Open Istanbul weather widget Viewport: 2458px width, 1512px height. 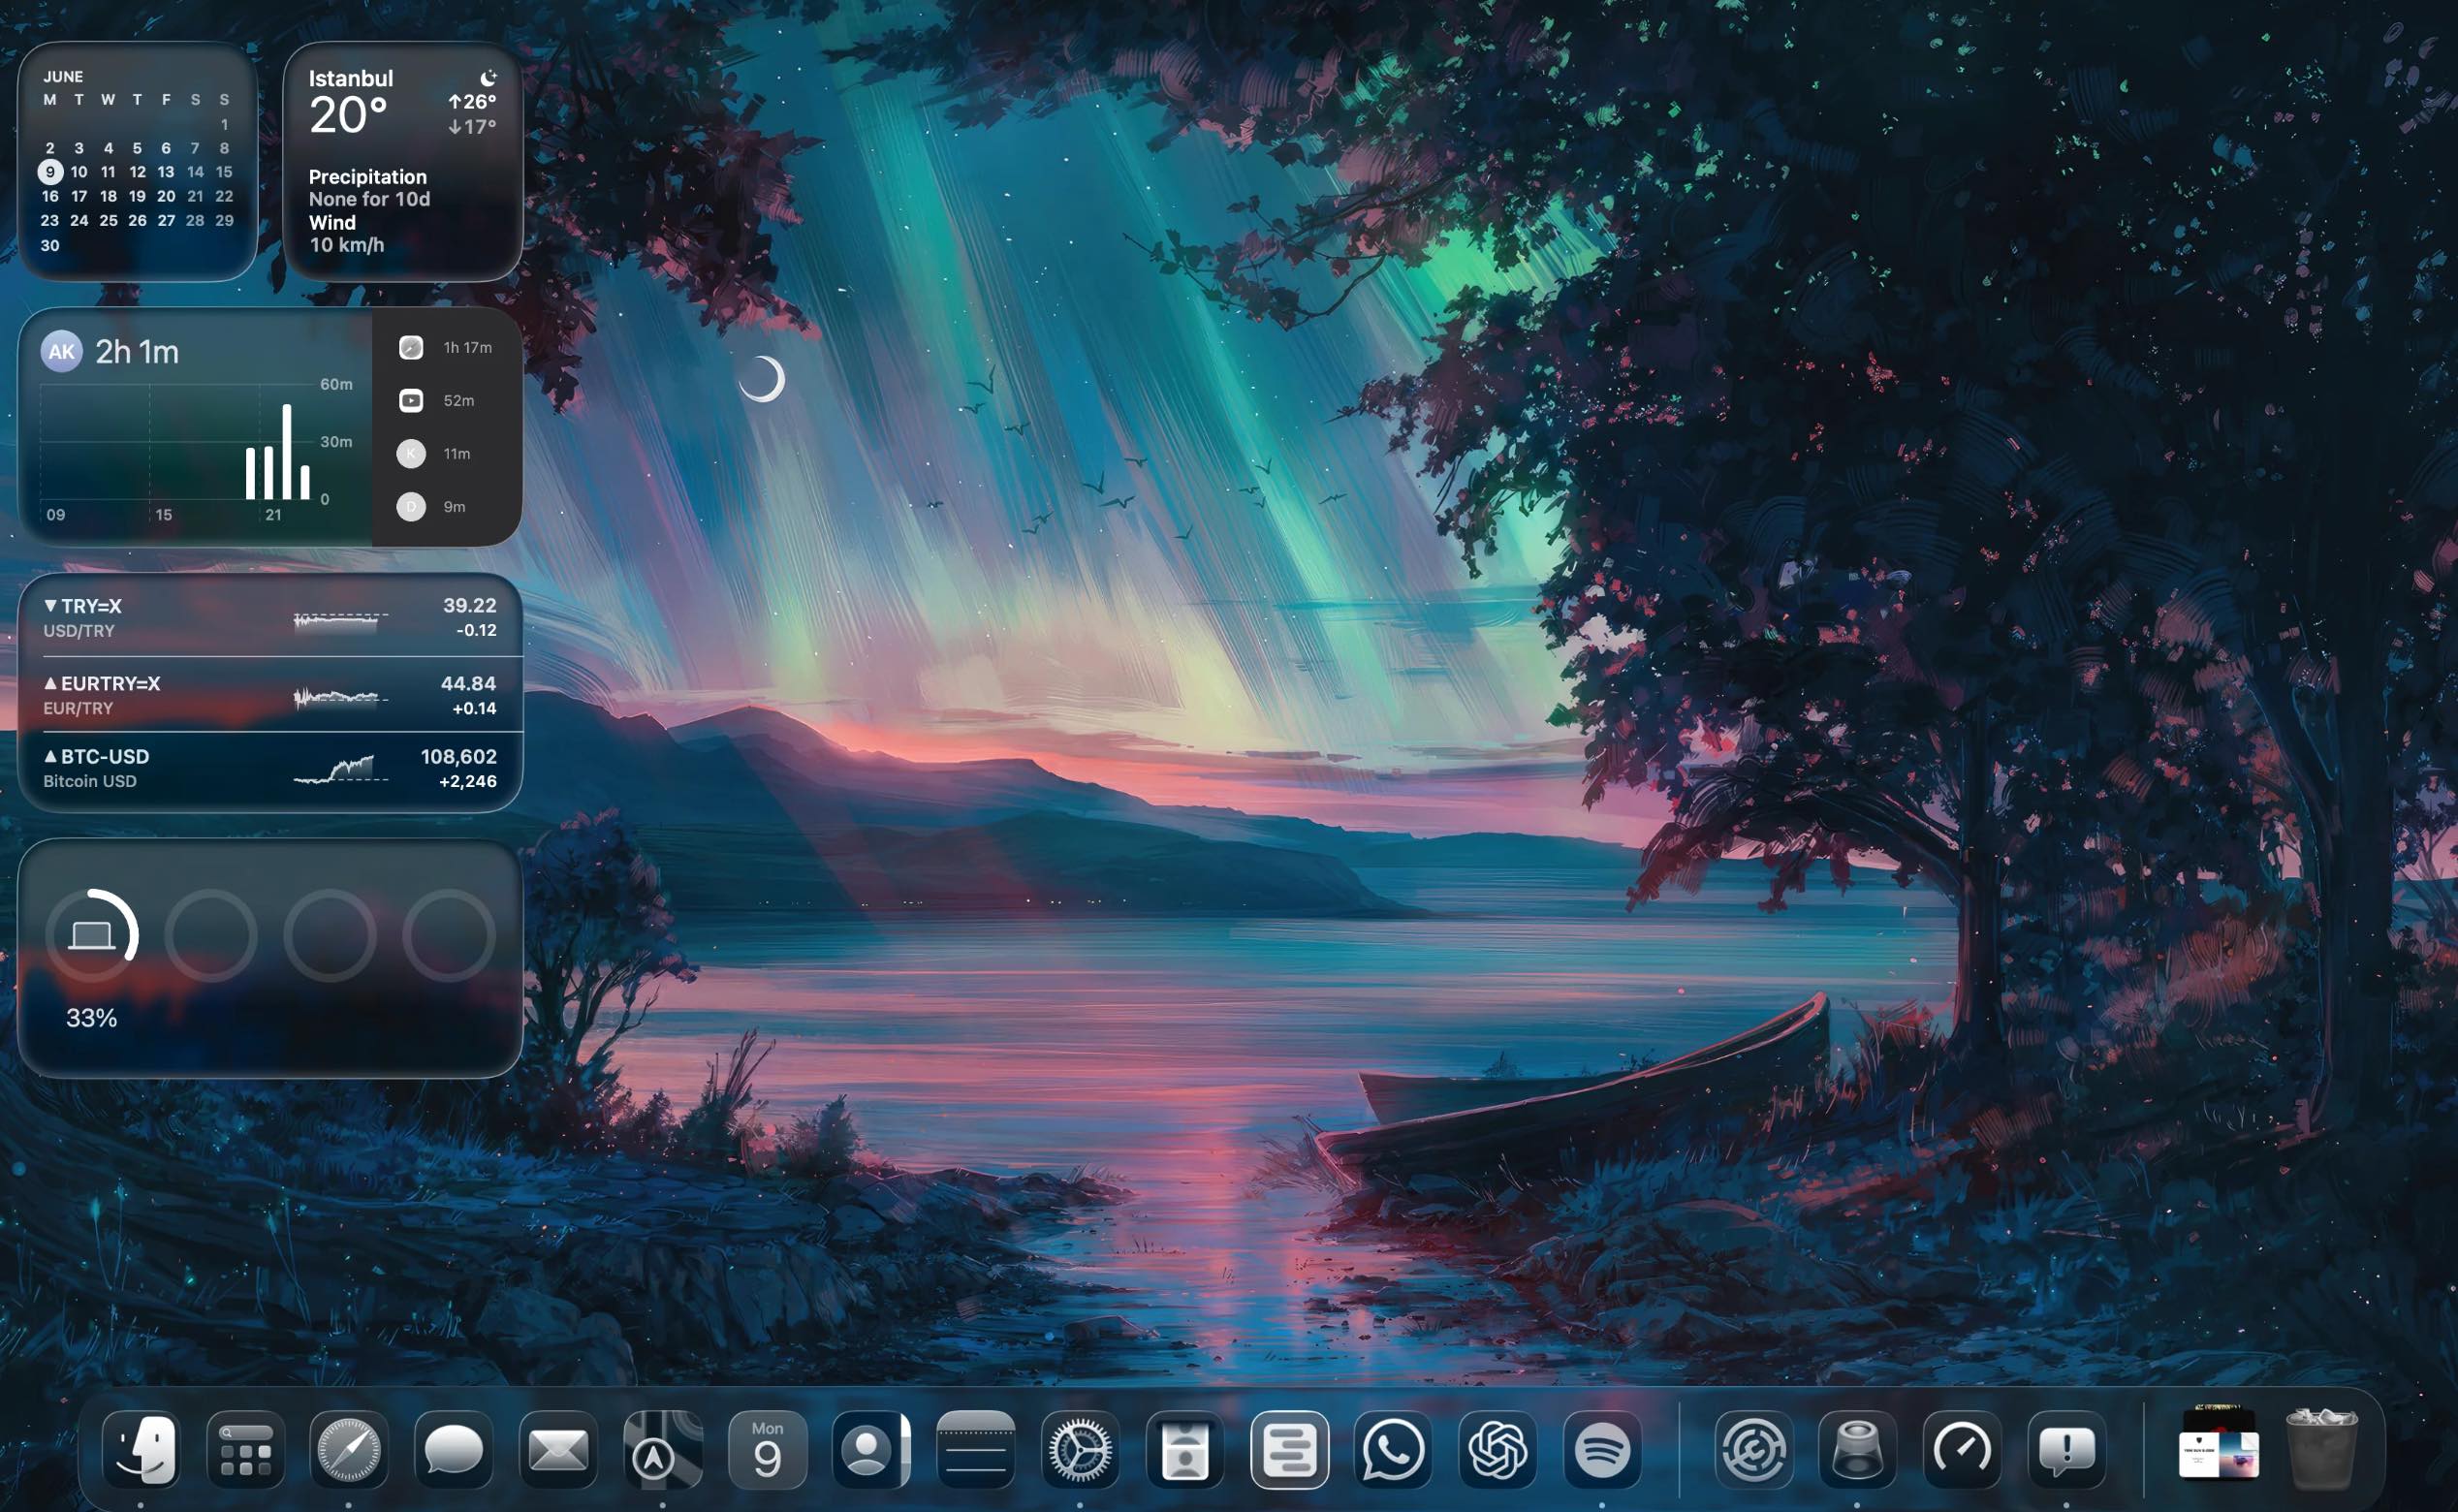(x=402, y=160)
